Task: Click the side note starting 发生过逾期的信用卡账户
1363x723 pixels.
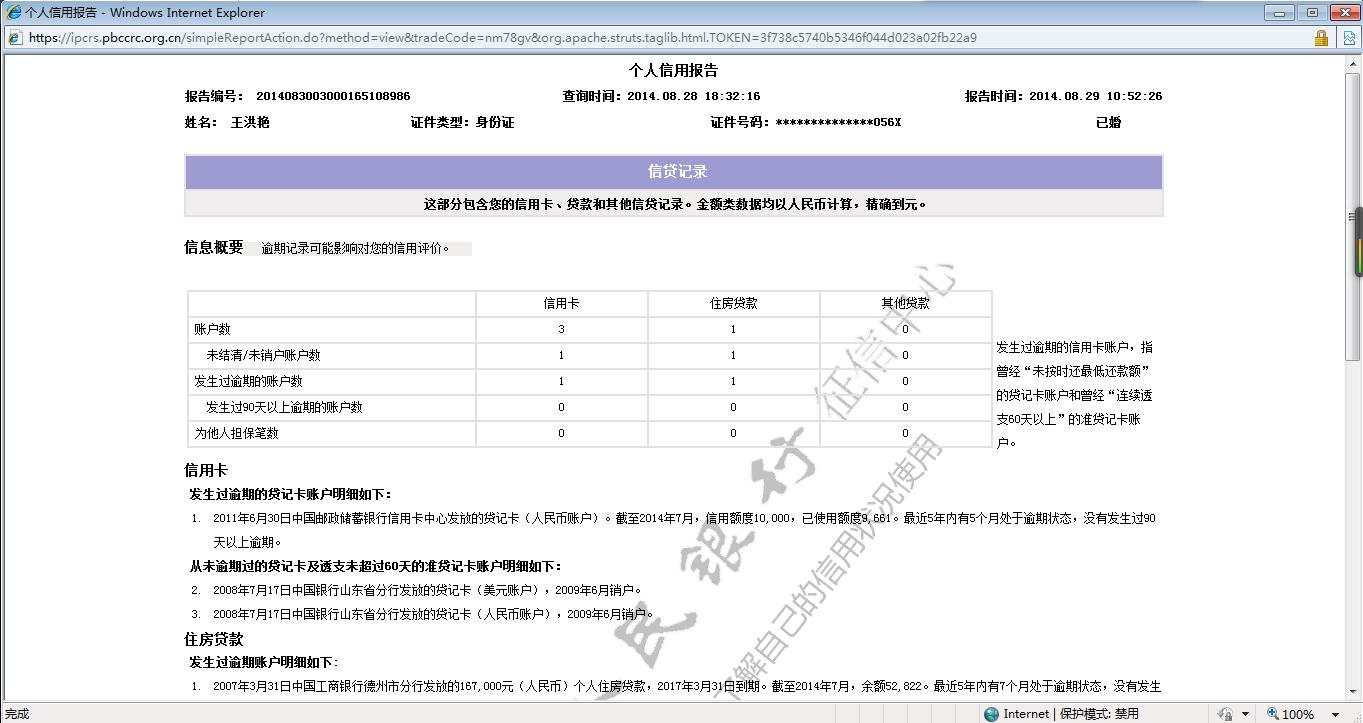Action: point(1075,395)
